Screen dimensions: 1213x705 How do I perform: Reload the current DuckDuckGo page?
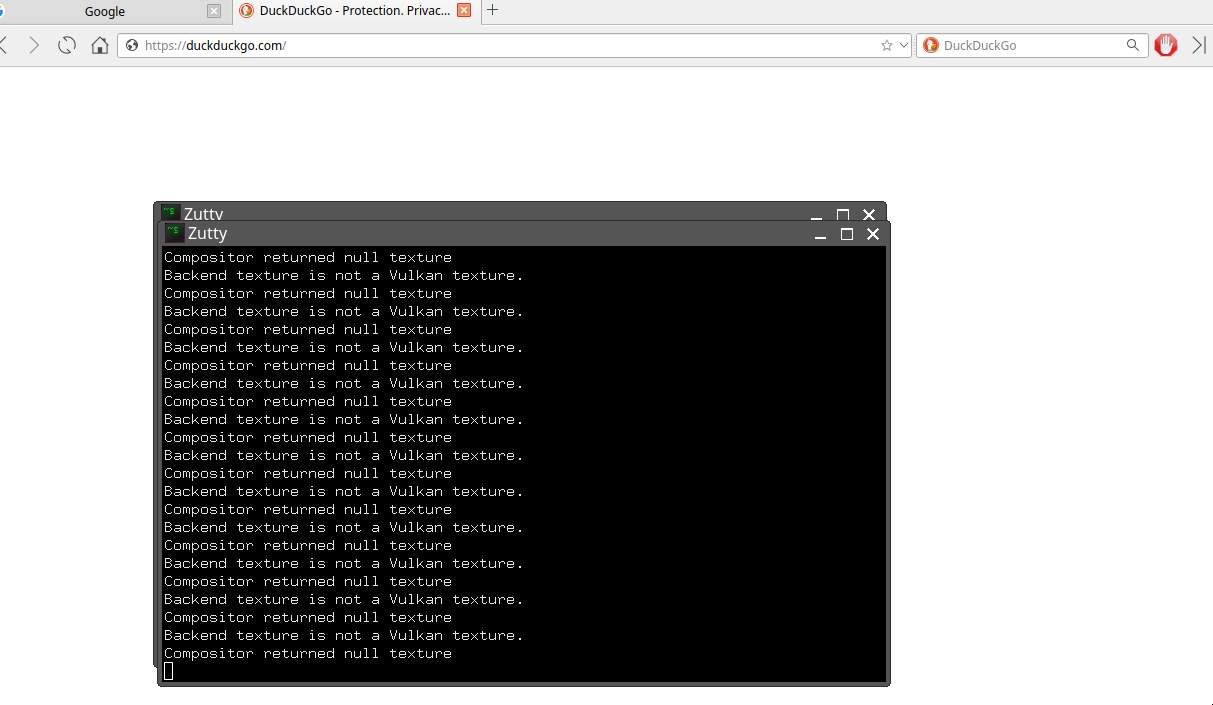coord(67,45)
